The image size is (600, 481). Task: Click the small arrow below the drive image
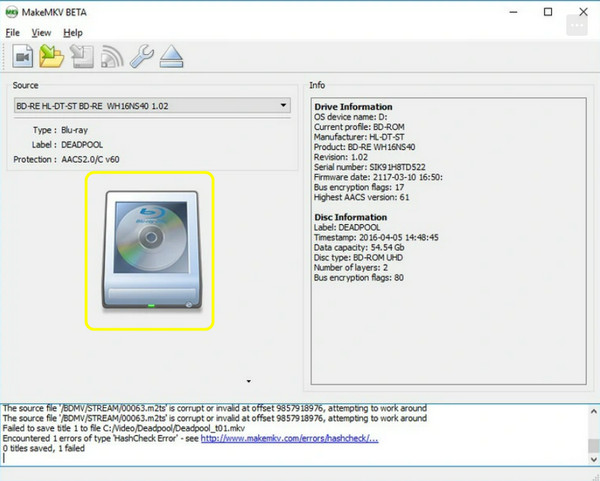[x=249, y=381]
